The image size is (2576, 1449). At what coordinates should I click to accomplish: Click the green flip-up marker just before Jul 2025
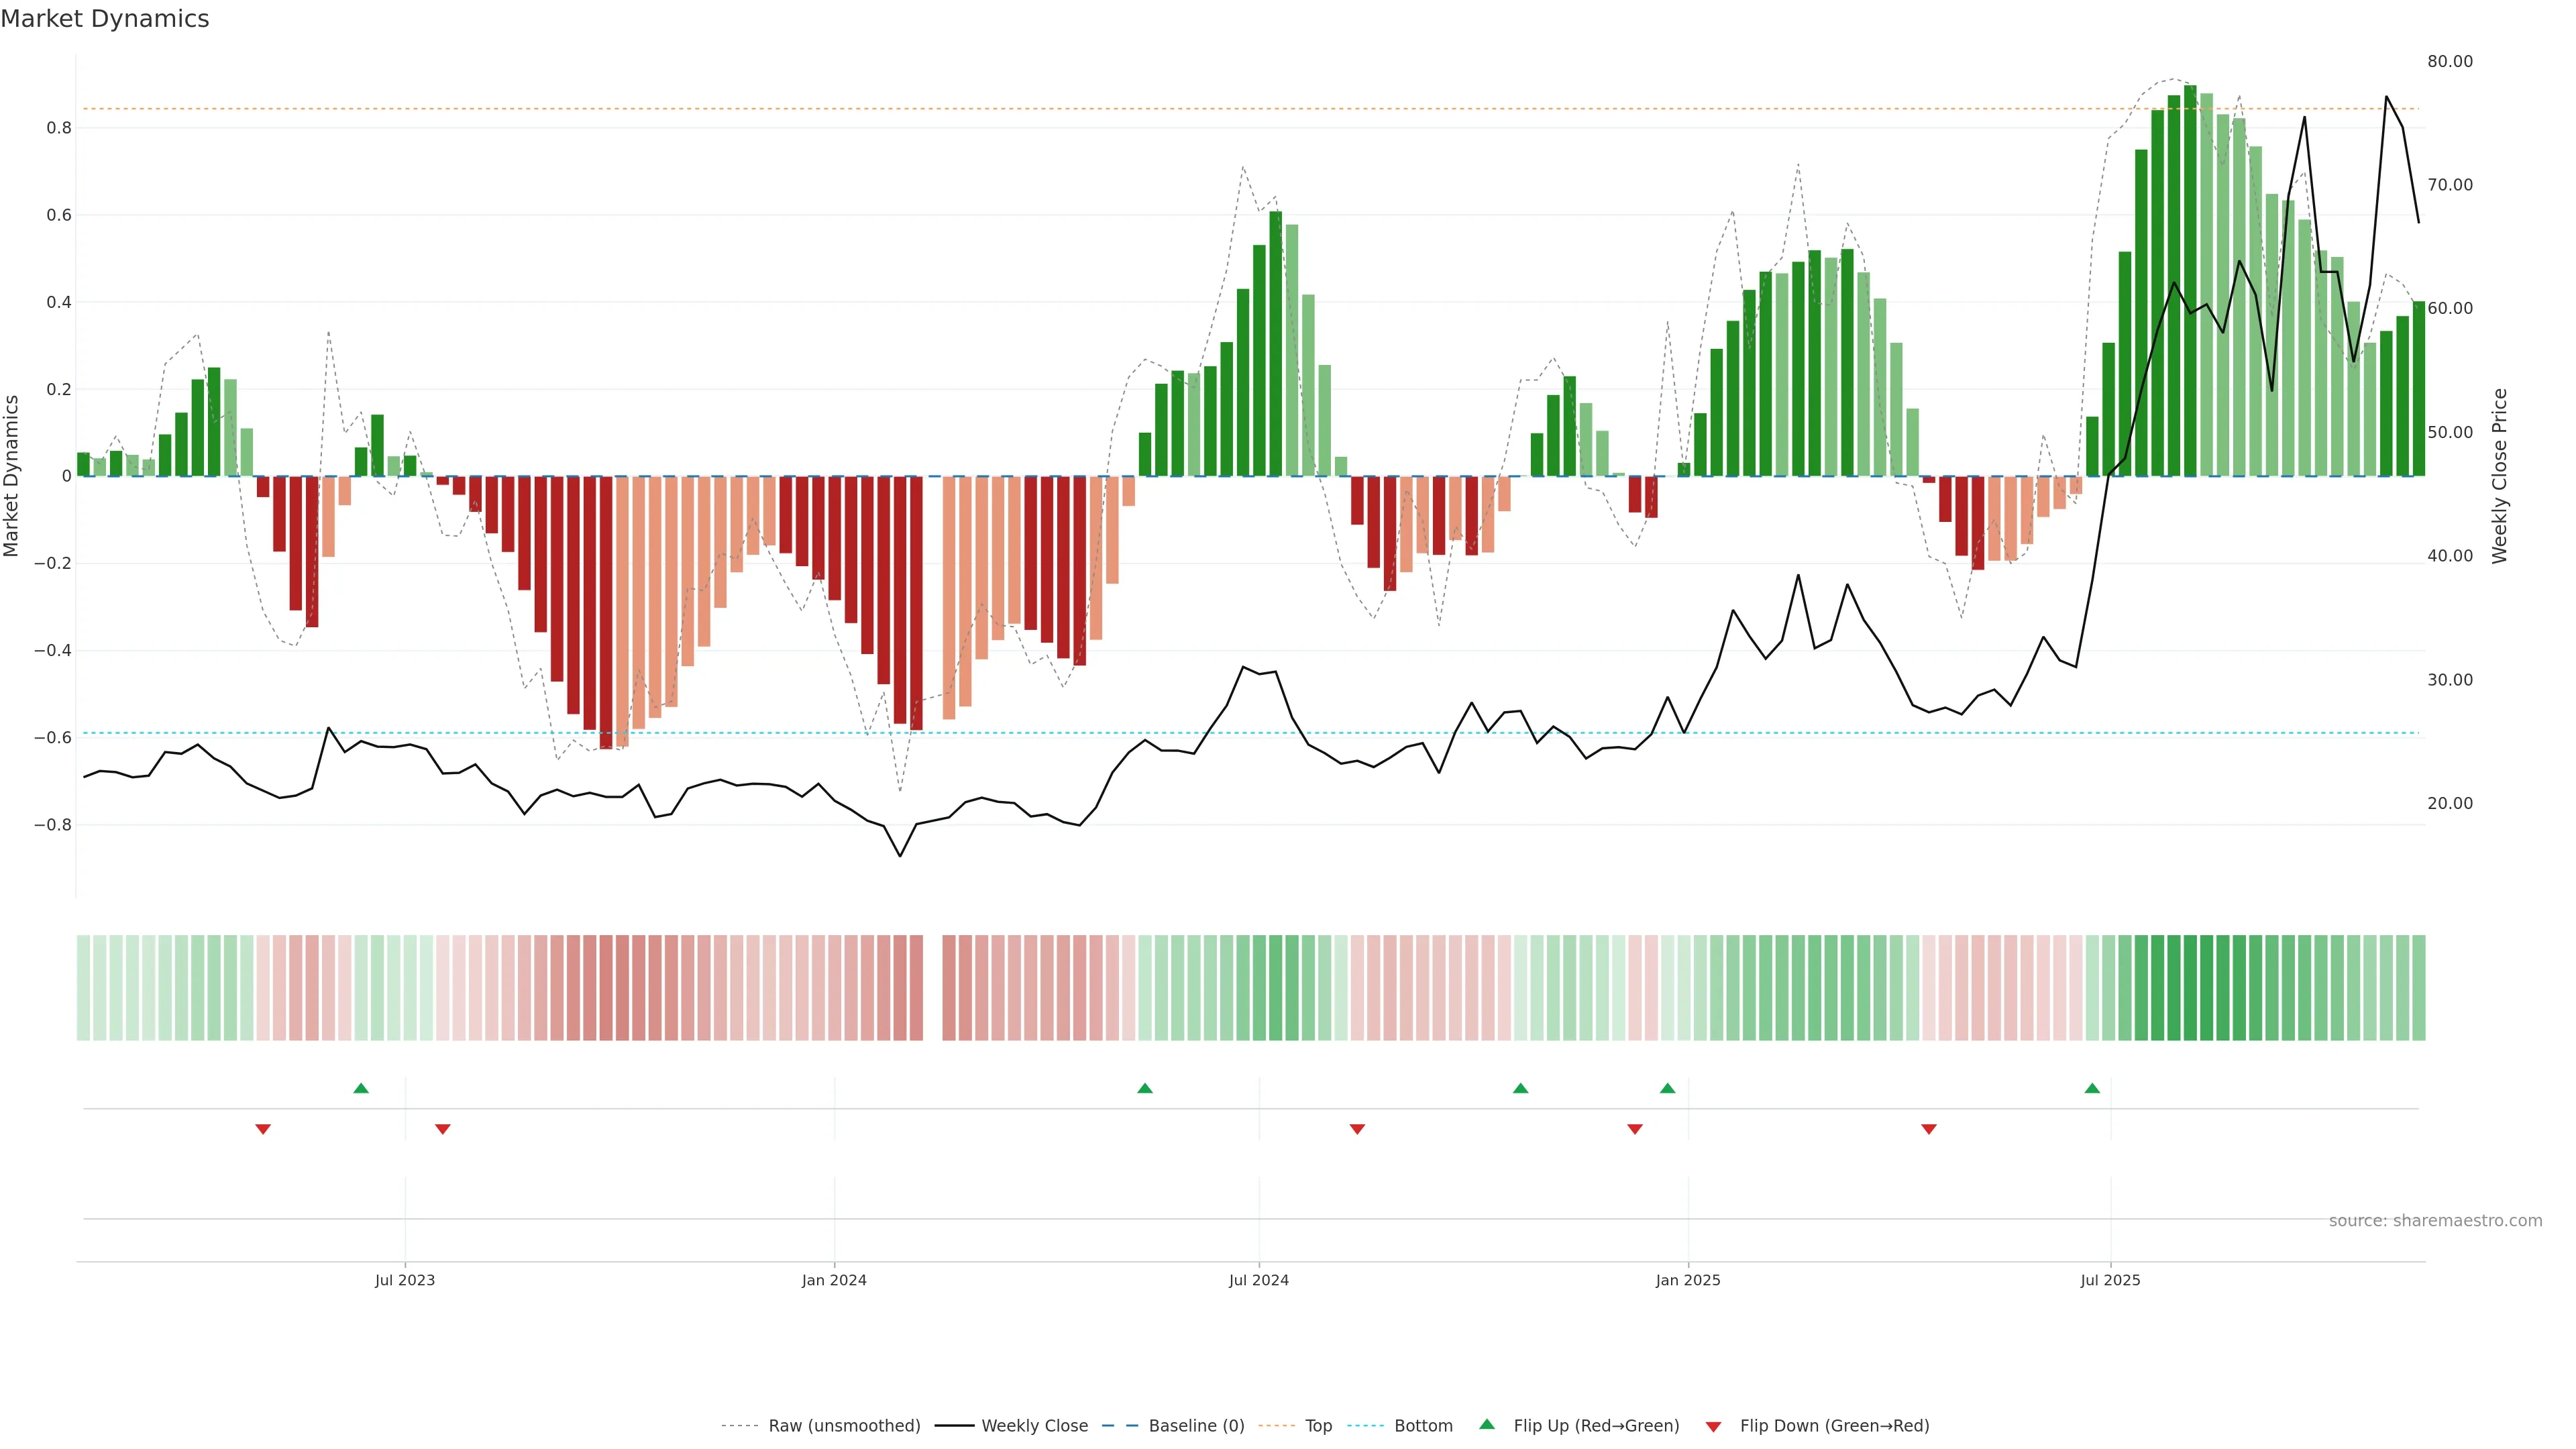point(2092,1088)
